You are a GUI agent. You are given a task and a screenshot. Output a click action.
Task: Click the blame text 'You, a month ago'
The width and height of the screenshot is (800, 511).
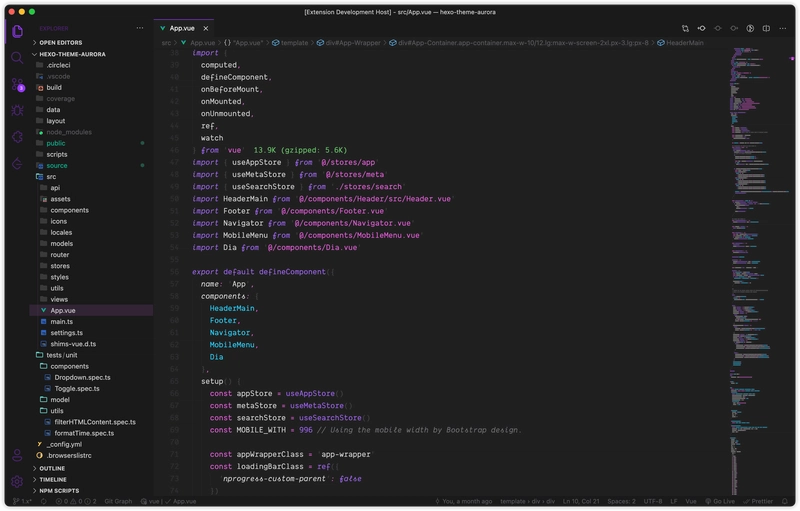click(x=464, y=502)
